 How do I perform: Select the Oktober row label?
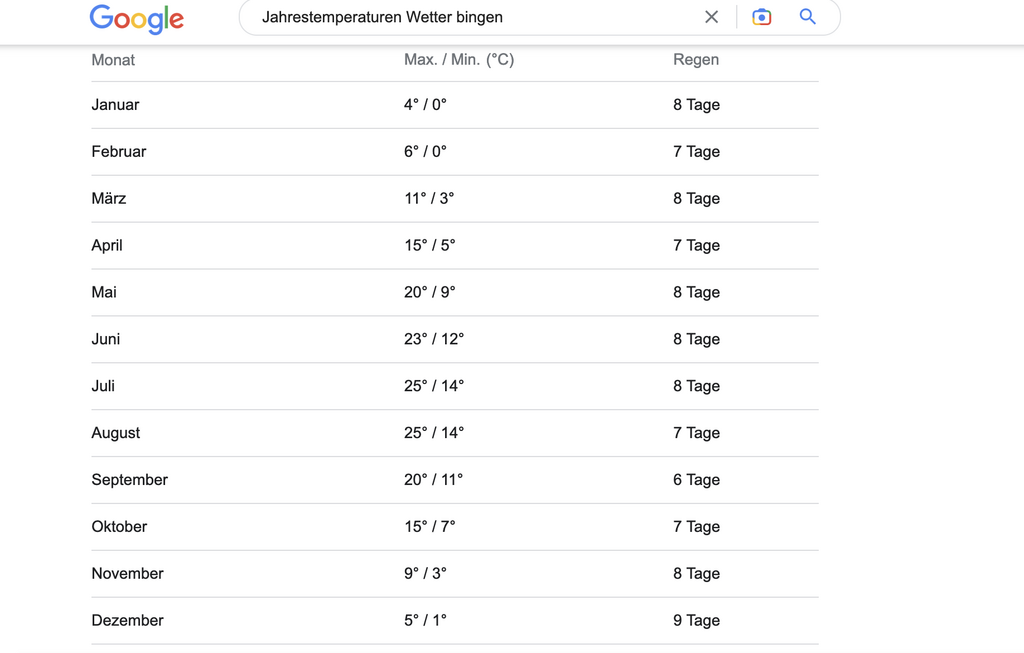tap(119, 527)
